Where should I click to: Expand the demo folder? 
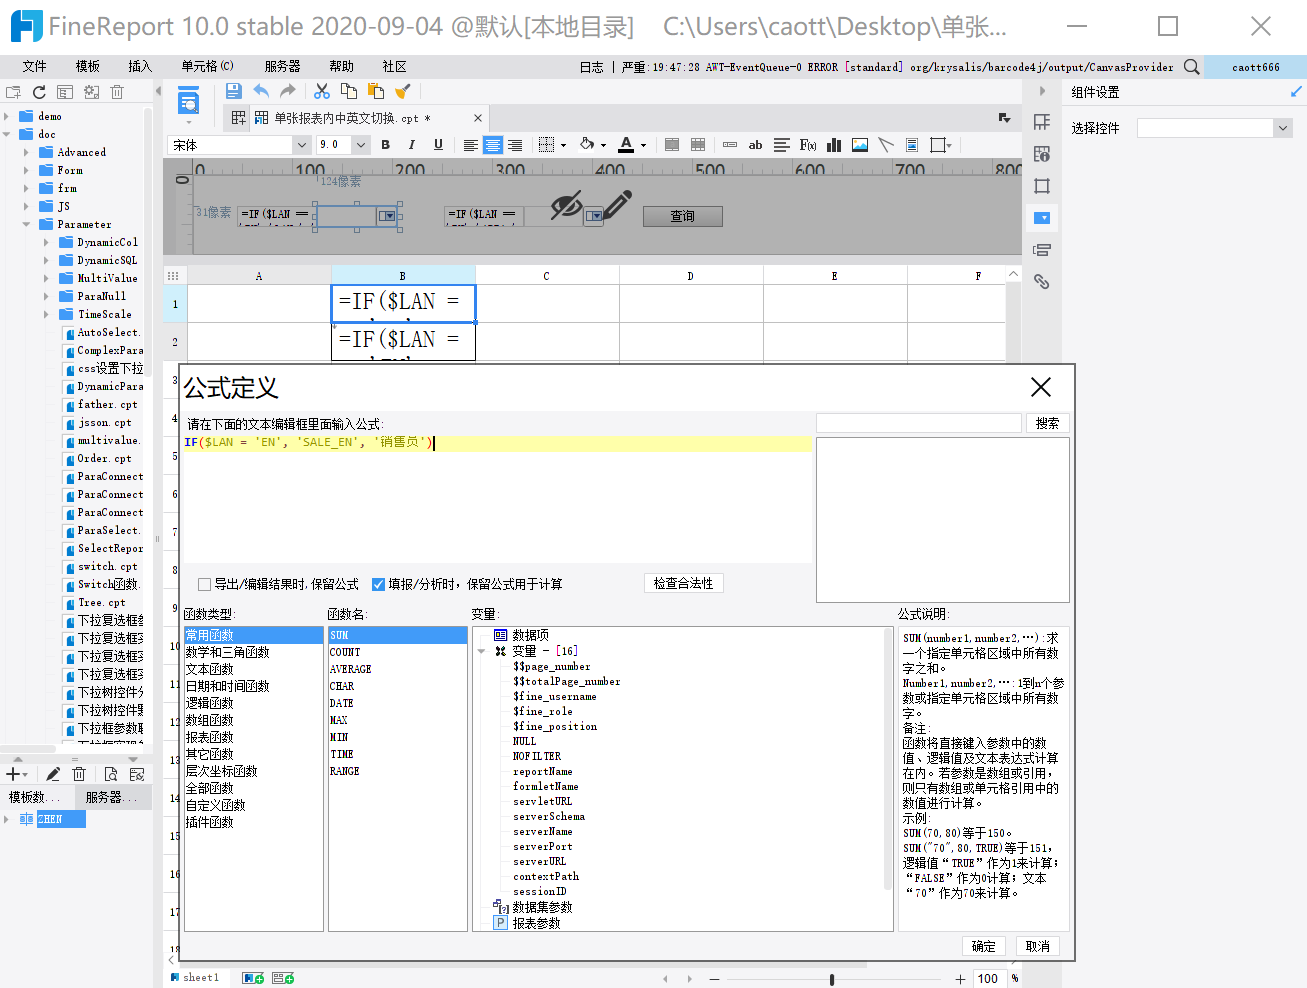[7, 116]
